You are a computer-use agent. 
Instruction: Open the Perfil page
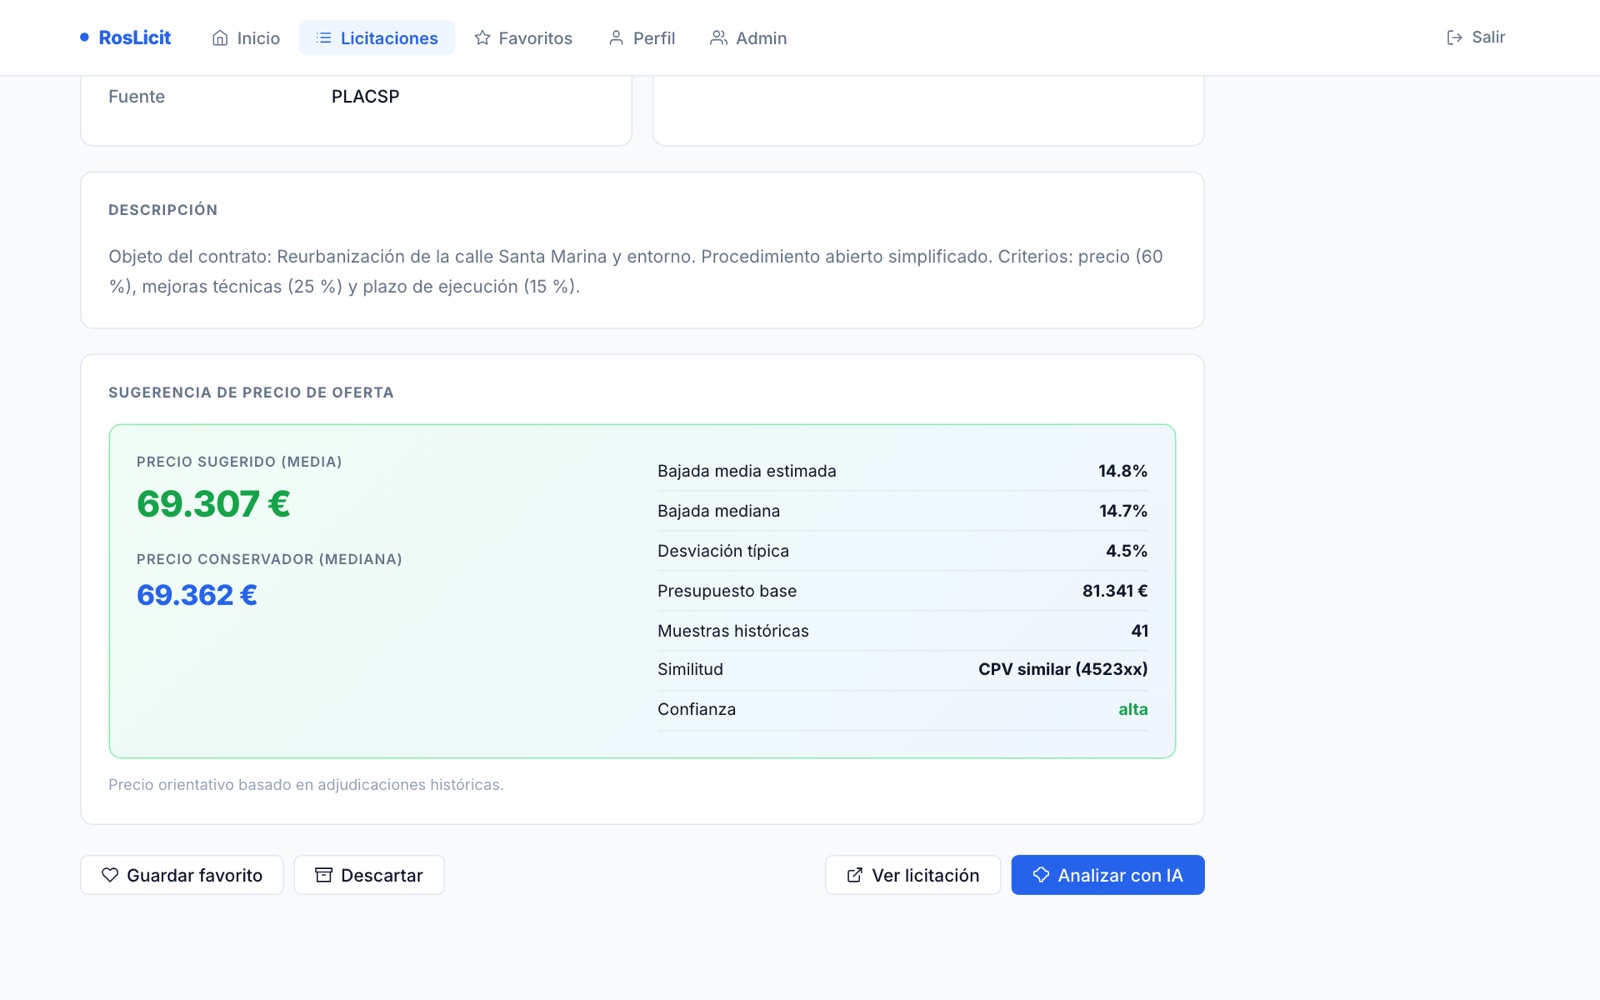[642, 38]
